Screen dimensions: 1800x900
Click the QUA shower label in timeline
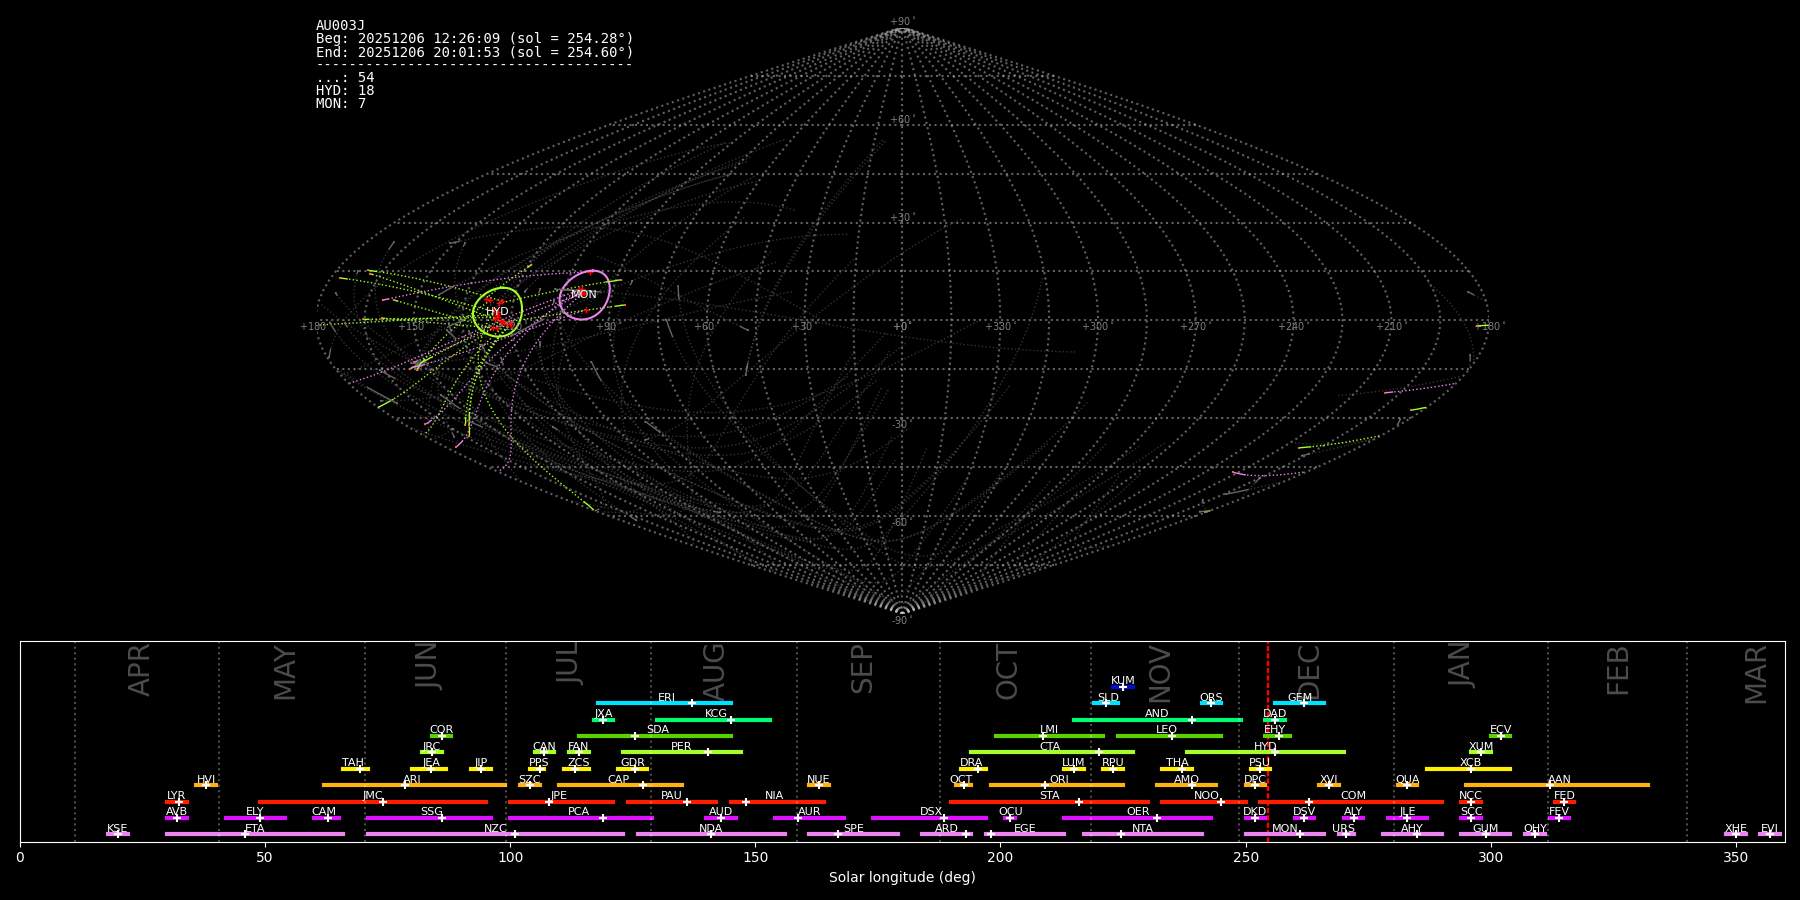click(x=1407, y=779)
